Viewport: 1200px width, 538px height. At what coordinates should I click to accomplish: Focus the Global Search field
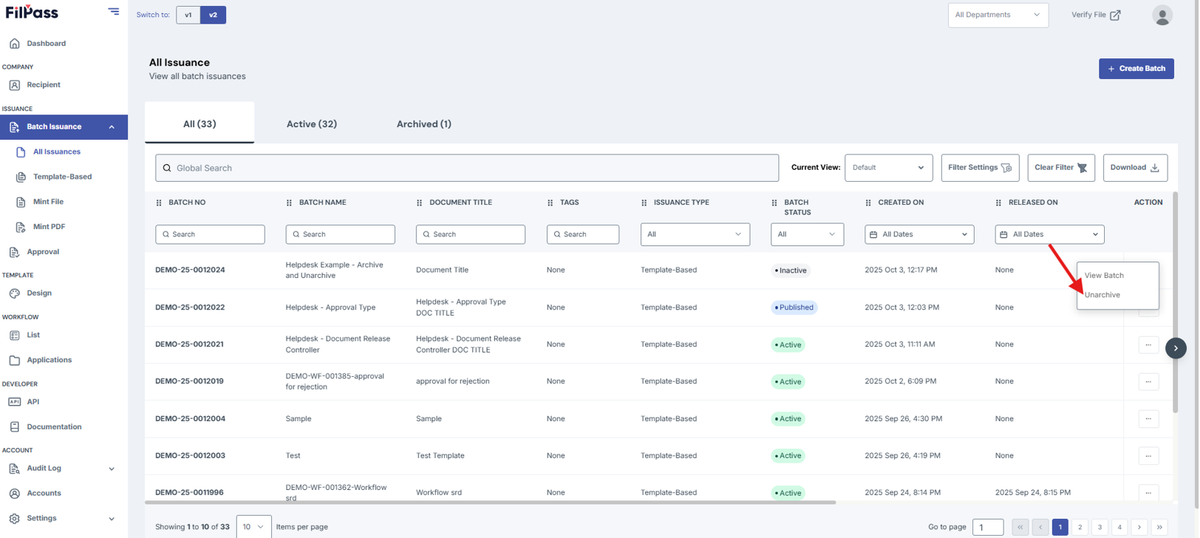(x=467, y=168)
